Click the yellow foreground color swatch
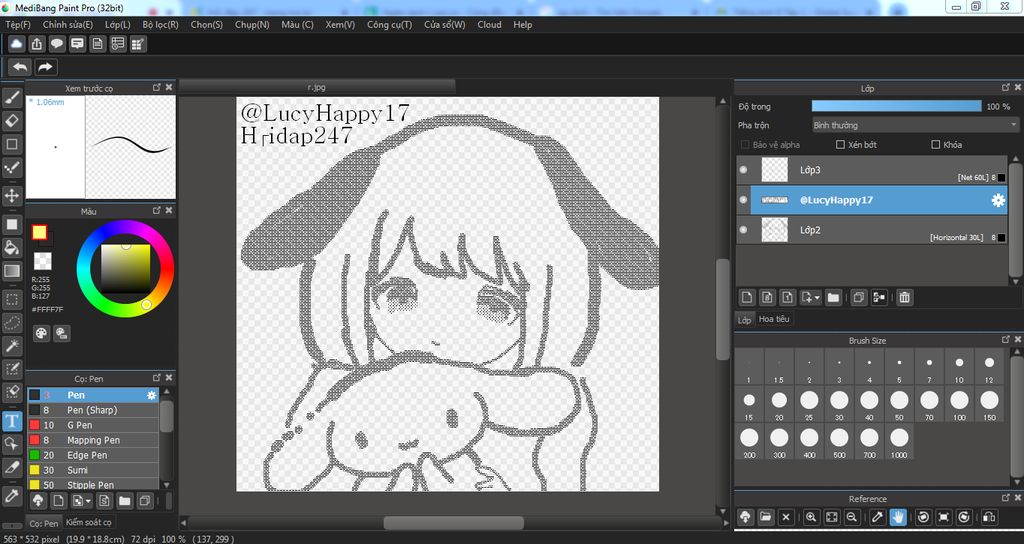 (39, 232)
